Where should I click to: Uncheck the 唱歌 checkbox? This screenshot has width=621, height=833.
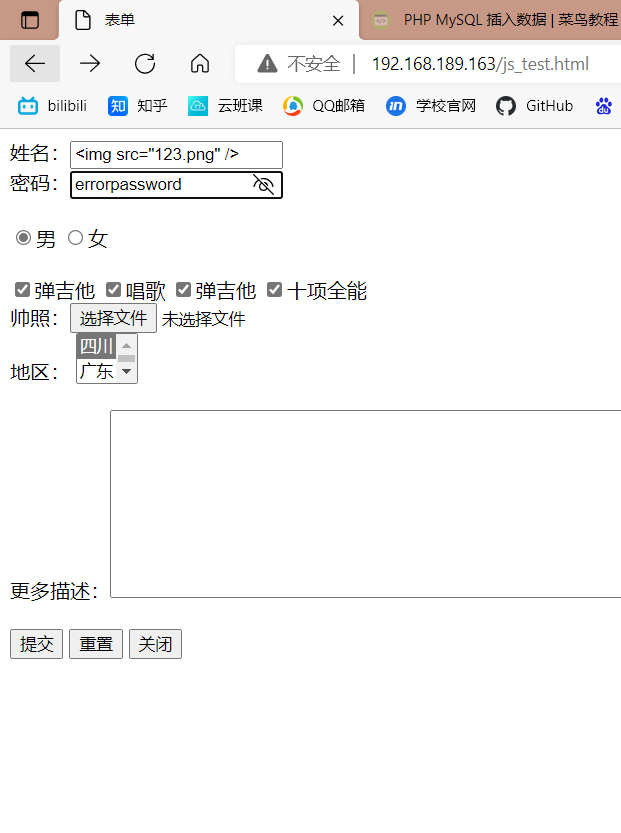point(113,290)
